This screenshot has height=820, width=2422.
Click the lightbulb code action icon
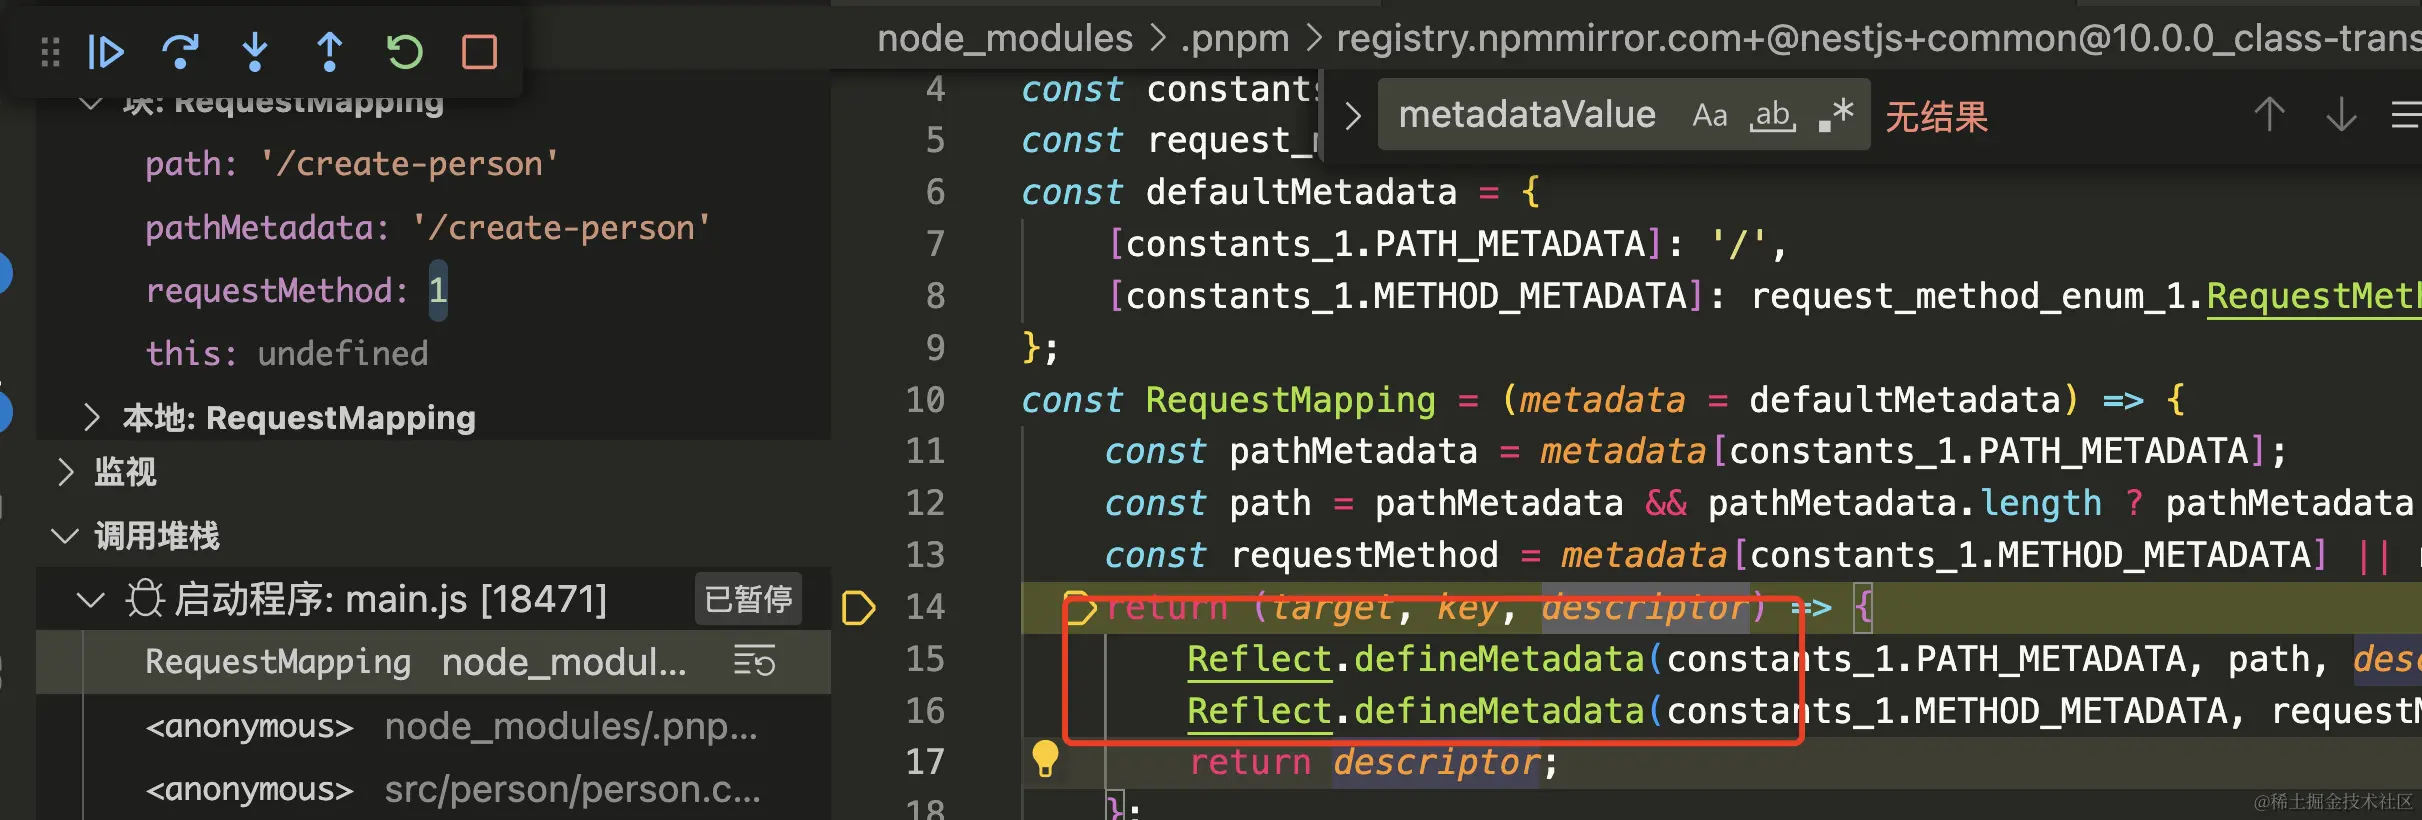click(x=1045, y=759)
